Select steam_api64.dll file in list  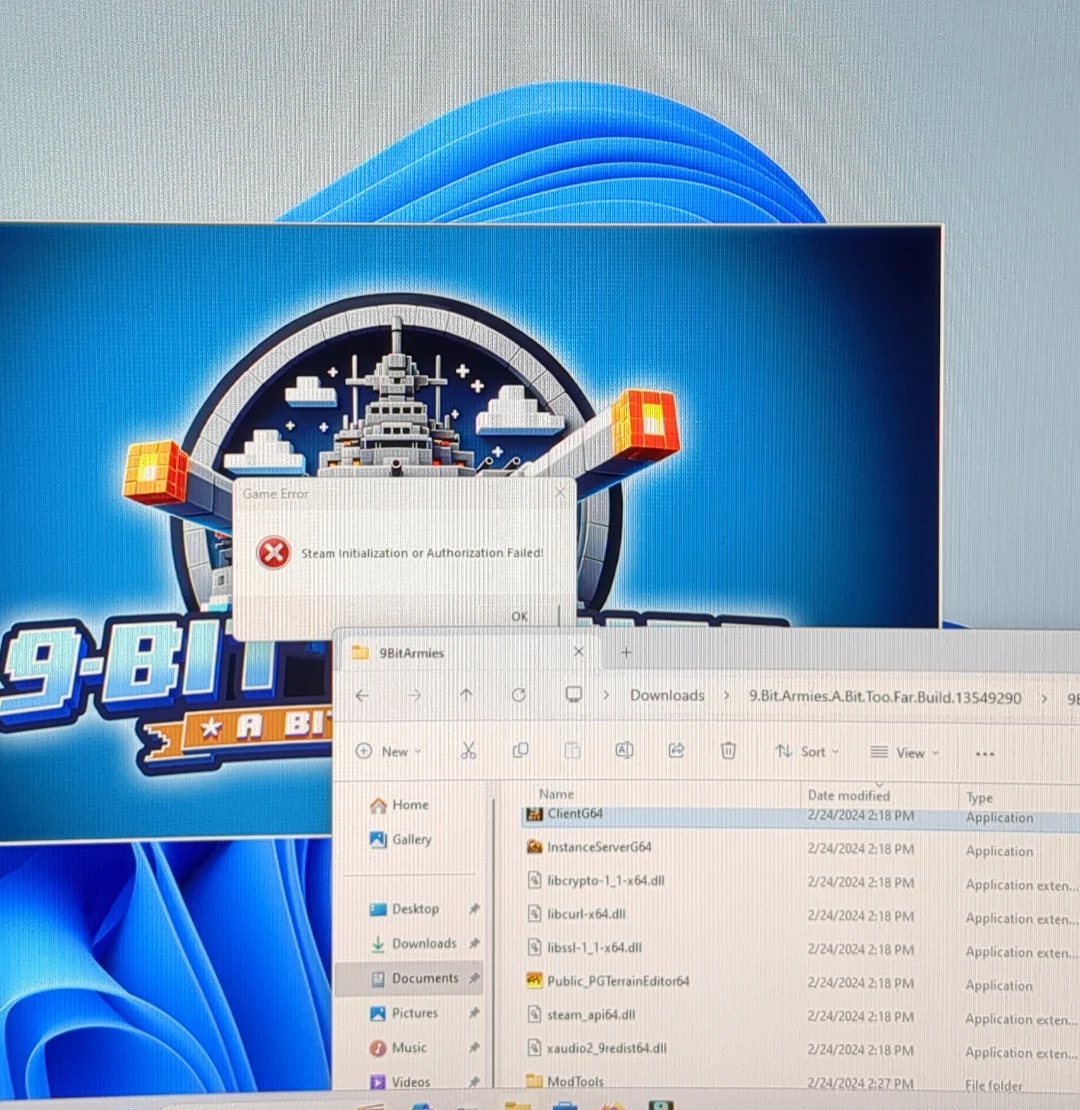[x=591, y=1015]
